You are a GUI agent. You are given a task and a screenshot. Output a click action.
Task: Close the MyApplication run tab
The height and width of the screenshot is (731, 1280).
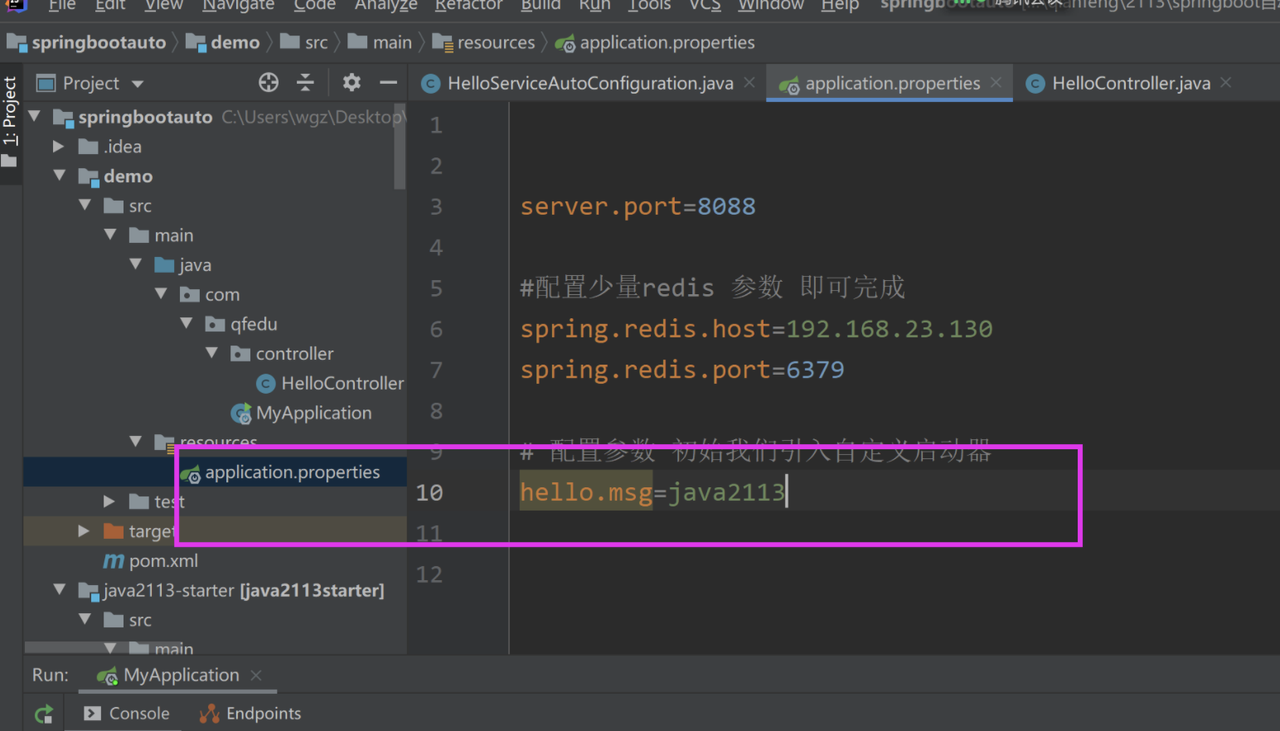coord(256,675)
